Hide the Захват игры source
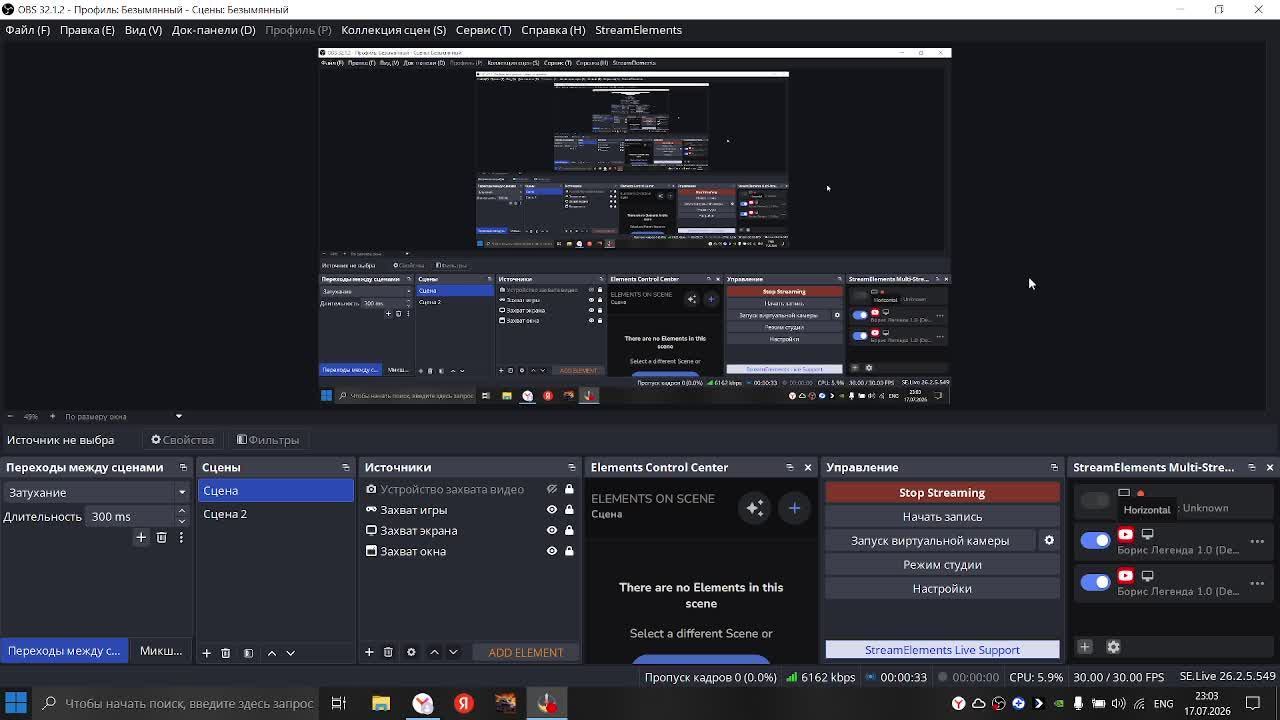The image size is (1280, 720). pyautogui.click(x=551, y=510)
